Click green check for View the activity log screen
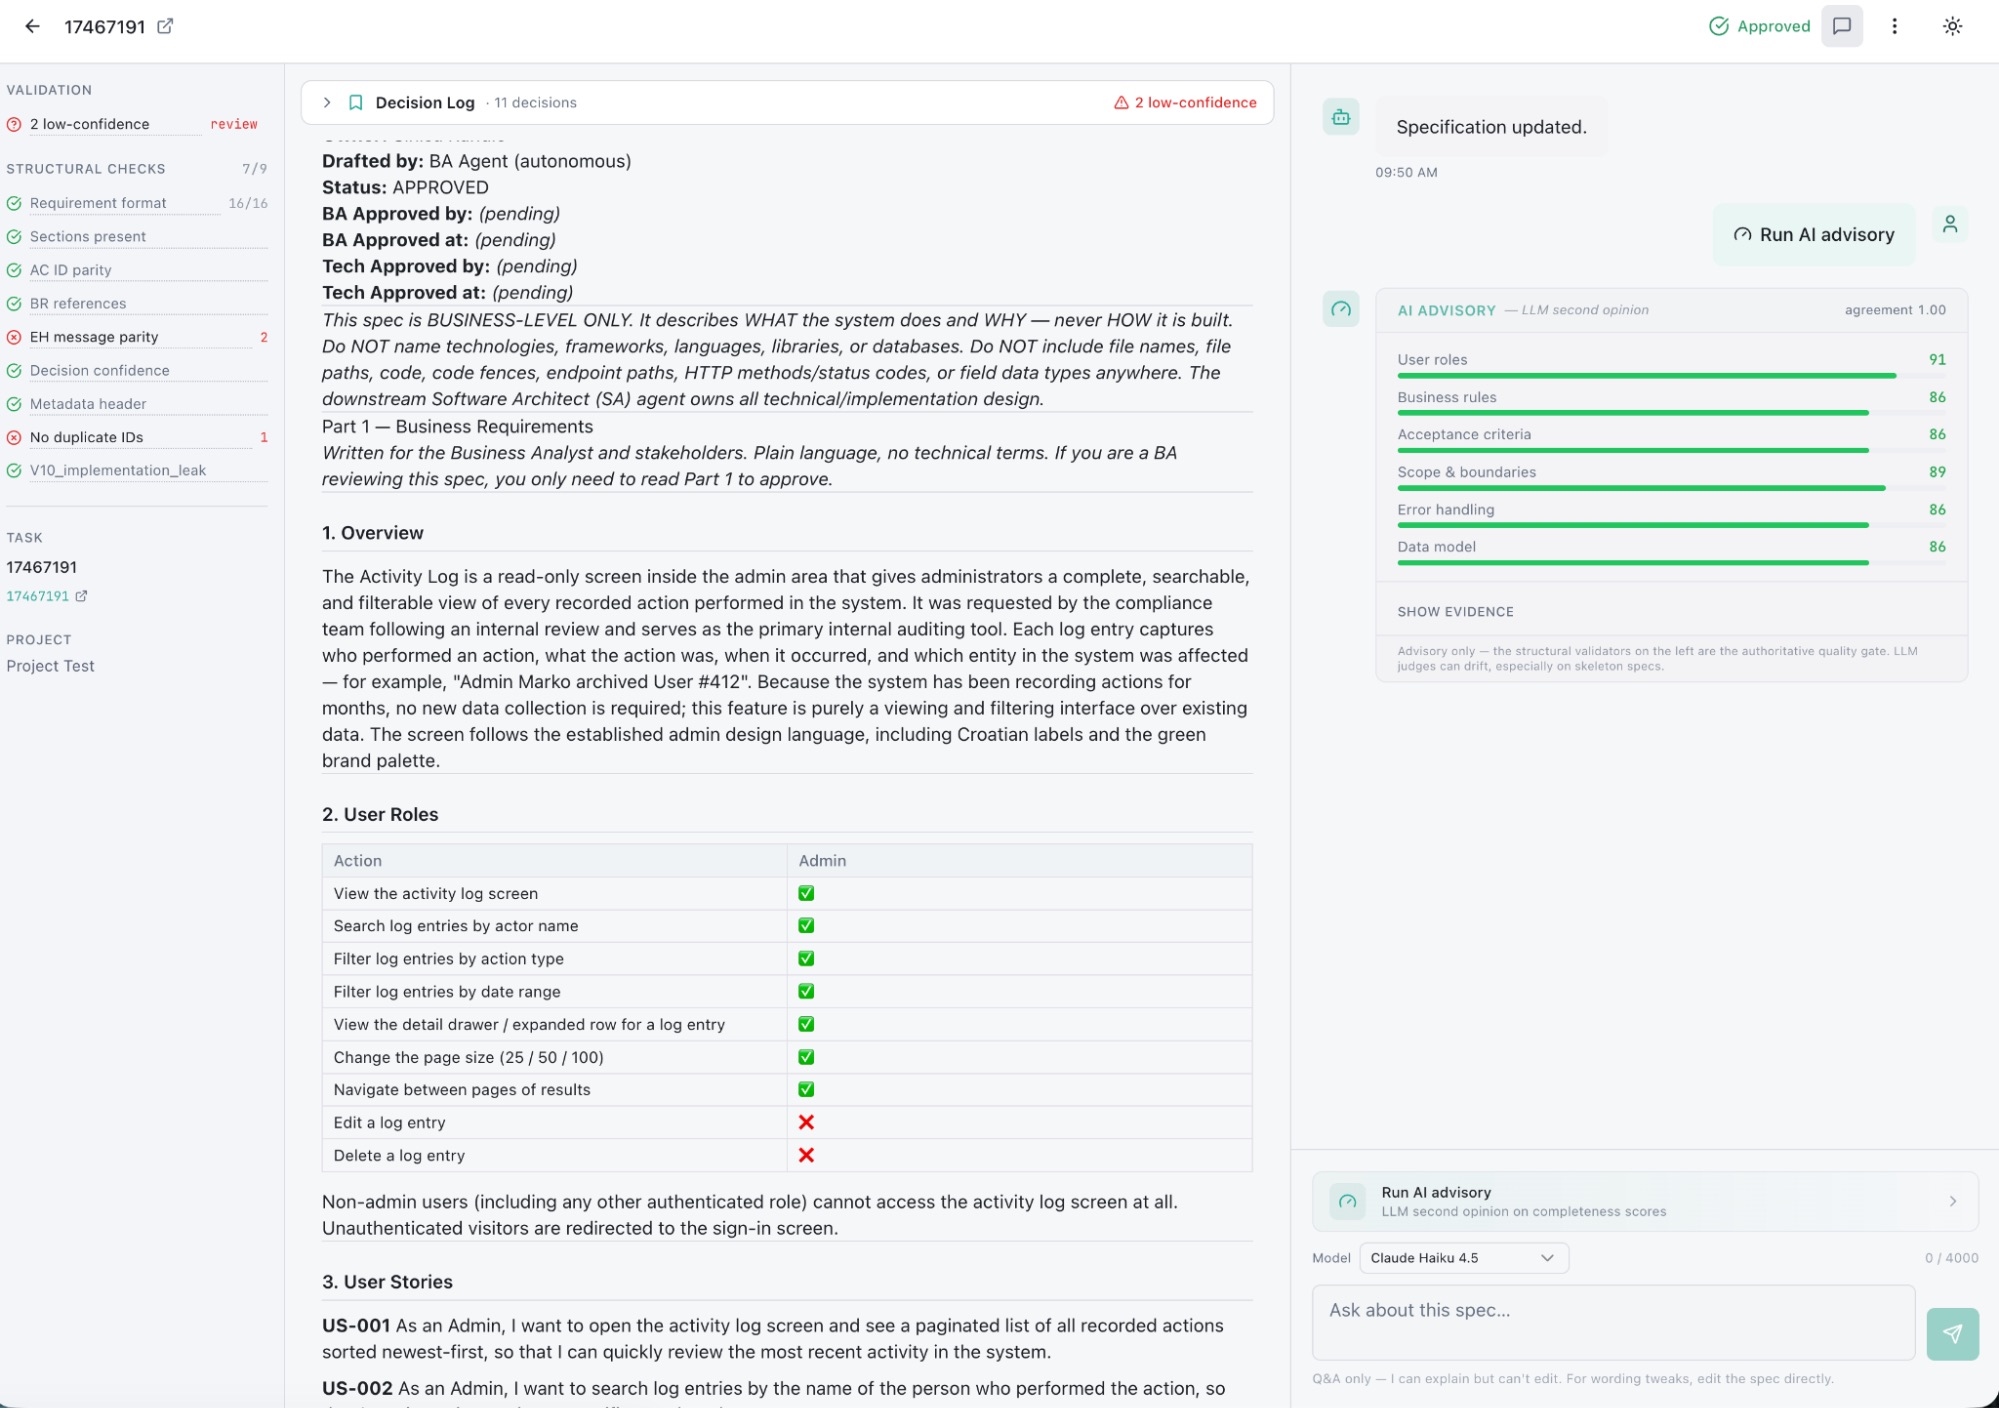This screenshot has height=1409, width=1999. pyautogui.click(x=806, y=893)
